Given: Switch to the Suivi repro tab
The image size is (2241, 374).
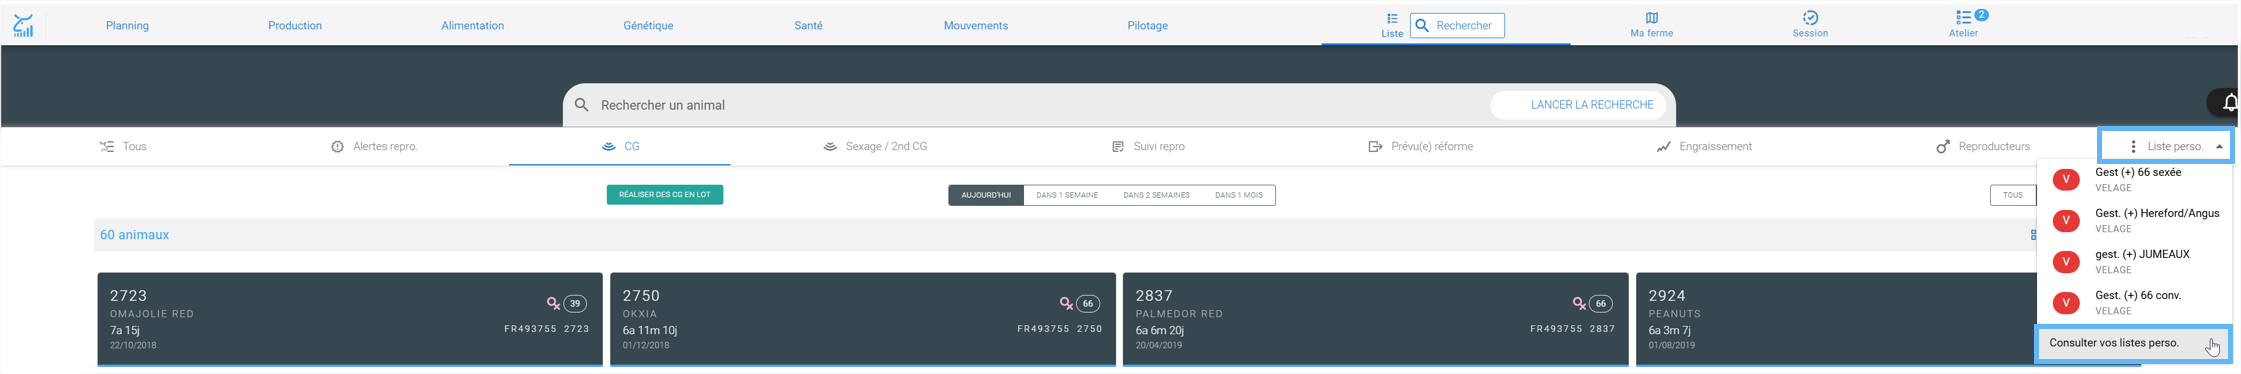Looking at the screenshot, I should pos(1148,146).
